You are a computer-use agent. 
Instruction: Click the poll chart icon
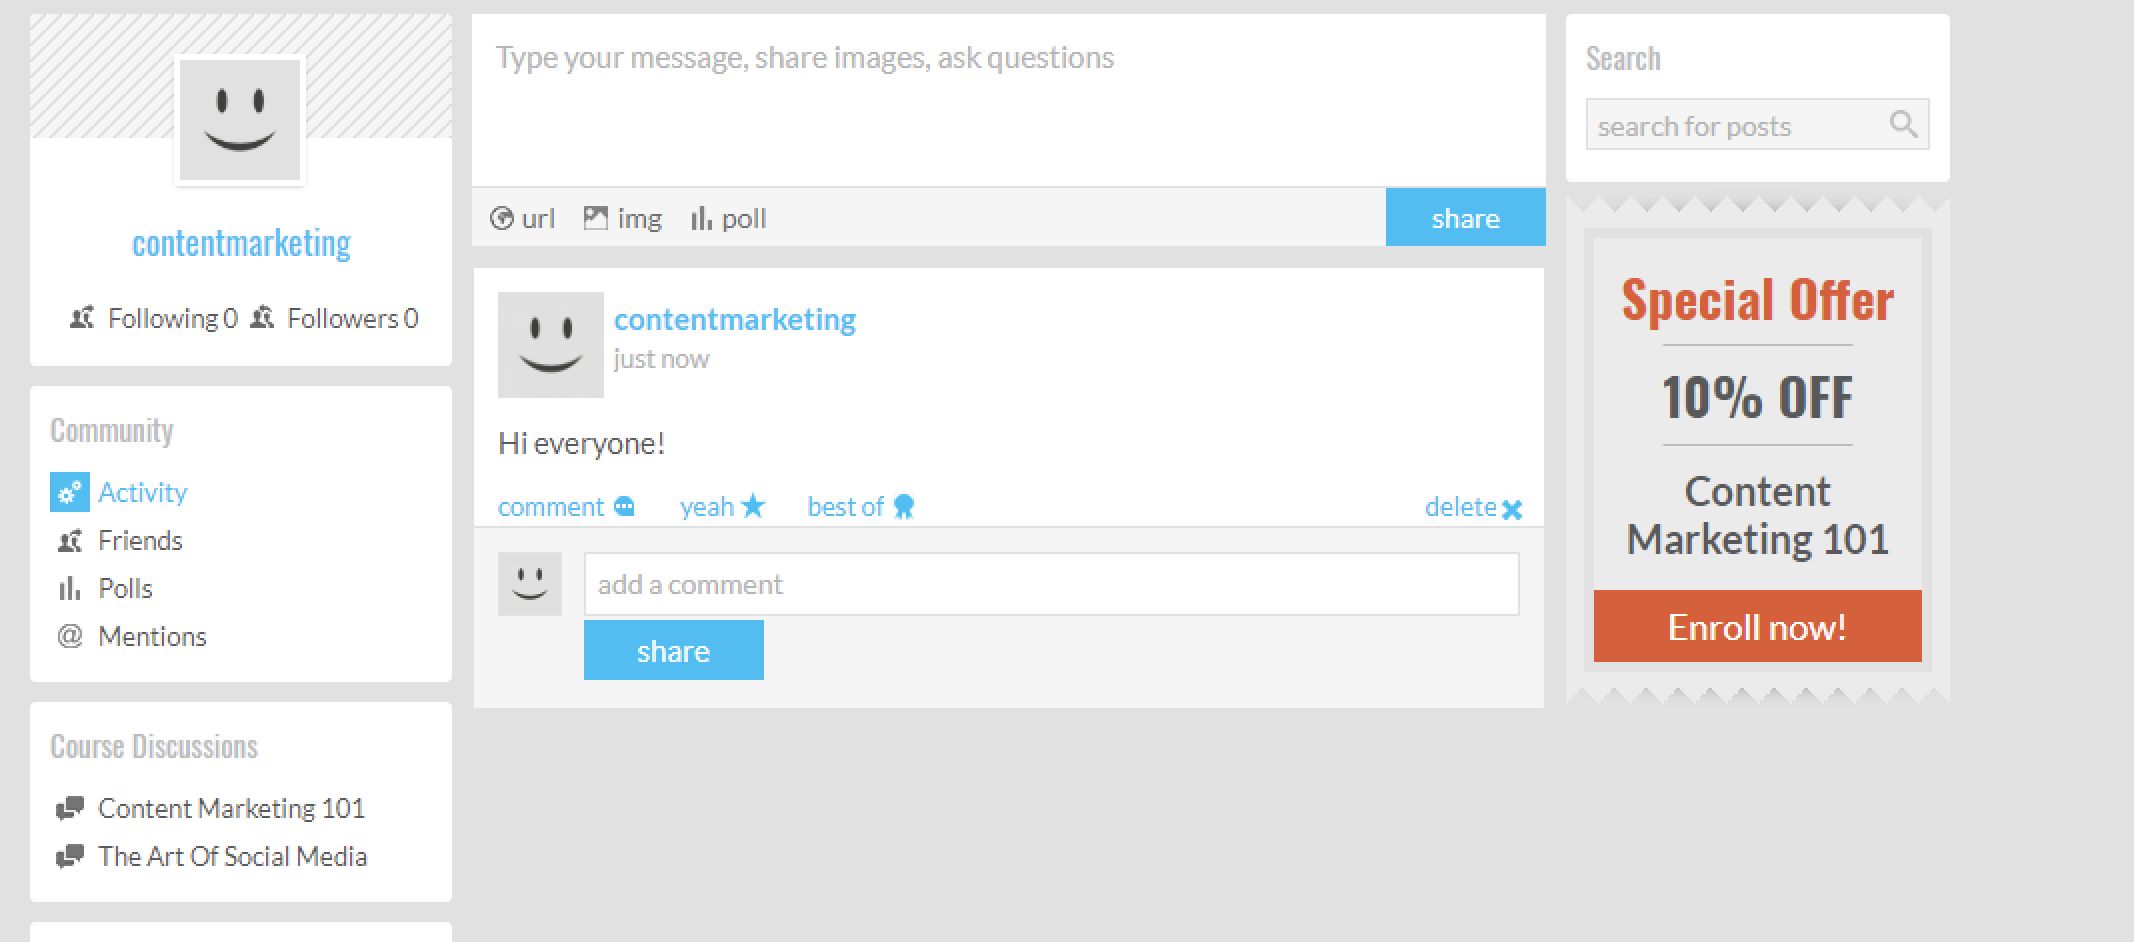pos(701,218)
